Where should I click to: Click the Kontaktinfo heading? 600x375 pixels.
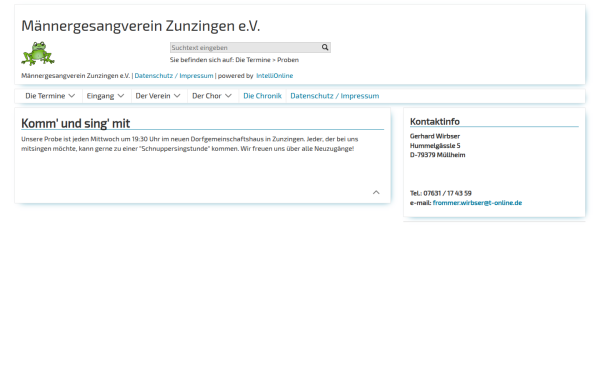(435, 122)
